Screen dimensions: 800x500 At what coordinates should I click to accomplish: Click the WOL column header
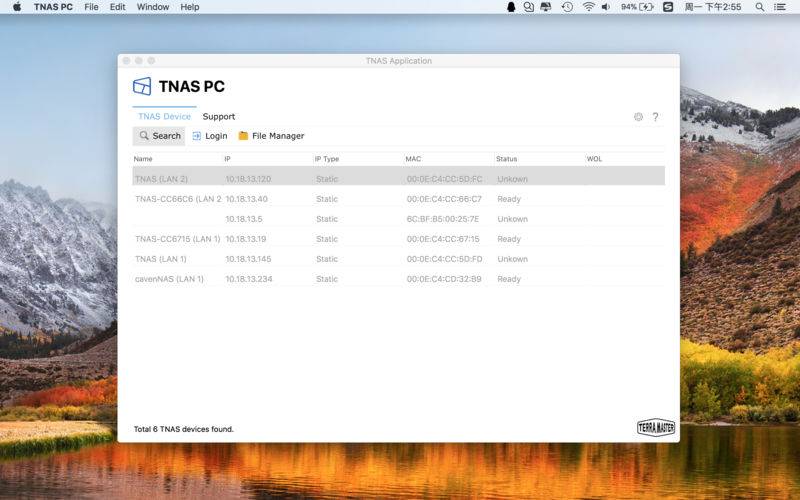pyautogui.click(x=594, y=159)
